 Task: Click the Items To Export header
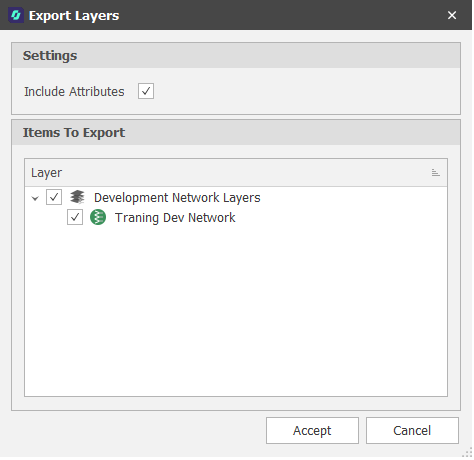coord(236,133)
